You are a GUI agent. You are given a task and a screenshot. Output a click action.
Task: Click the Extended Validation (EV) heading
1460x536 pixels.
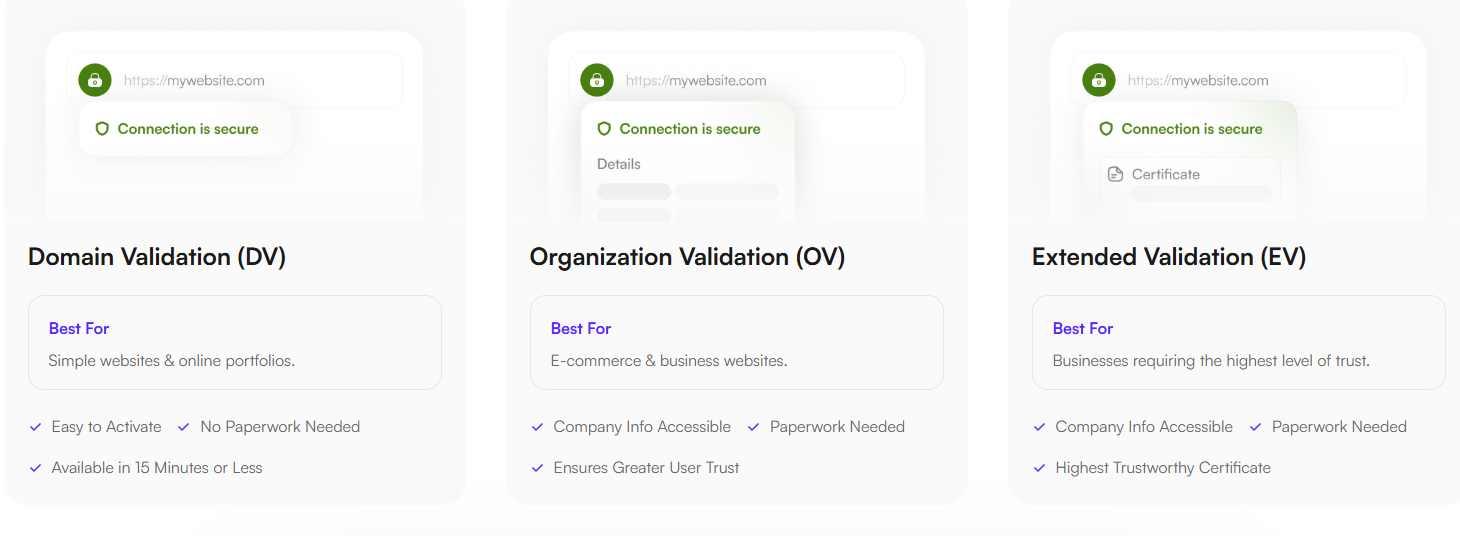1168,257
